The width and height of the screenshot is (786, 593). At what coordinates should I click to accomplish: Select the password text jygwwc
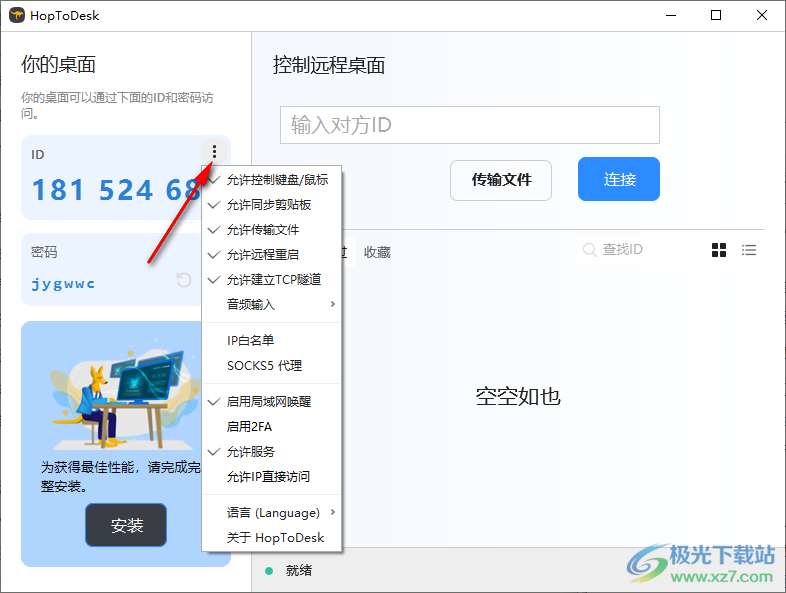click(x=63, y=284)
